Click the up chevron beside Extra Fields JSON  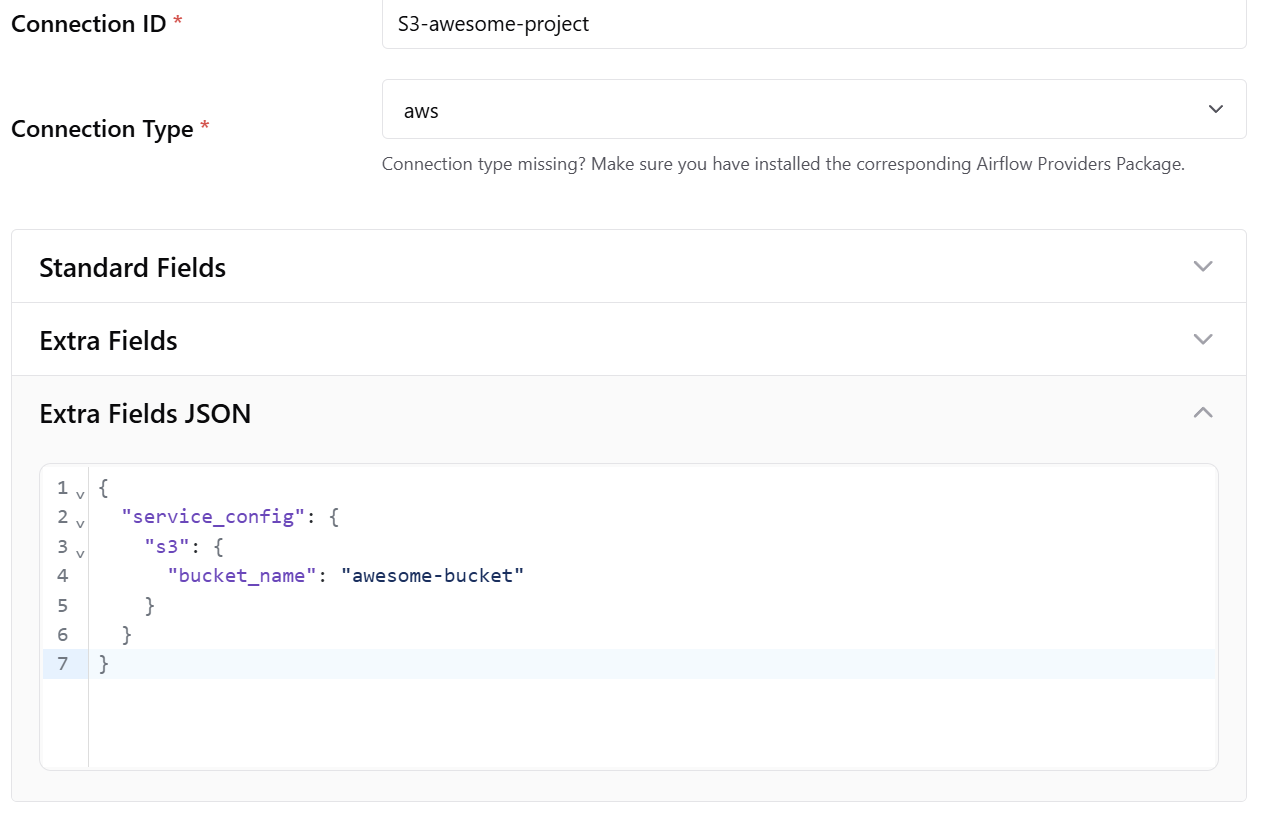[1203, 412]
